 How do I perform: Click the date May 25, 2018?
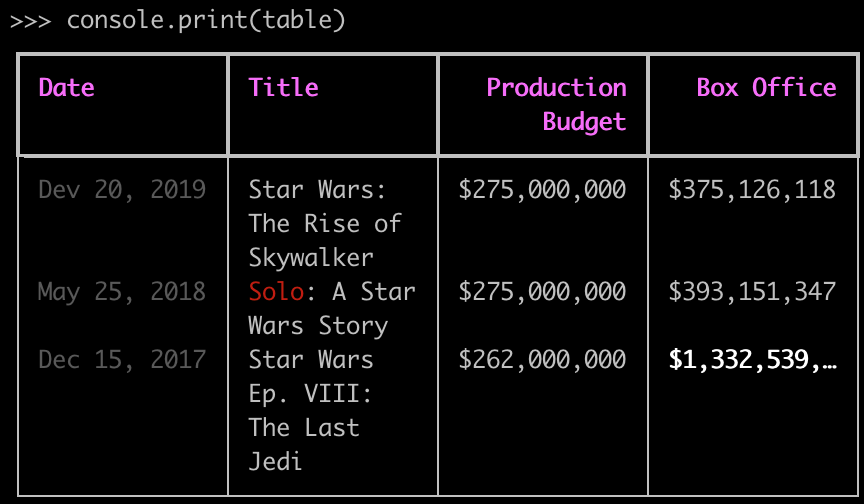click(x=122, y=292)
